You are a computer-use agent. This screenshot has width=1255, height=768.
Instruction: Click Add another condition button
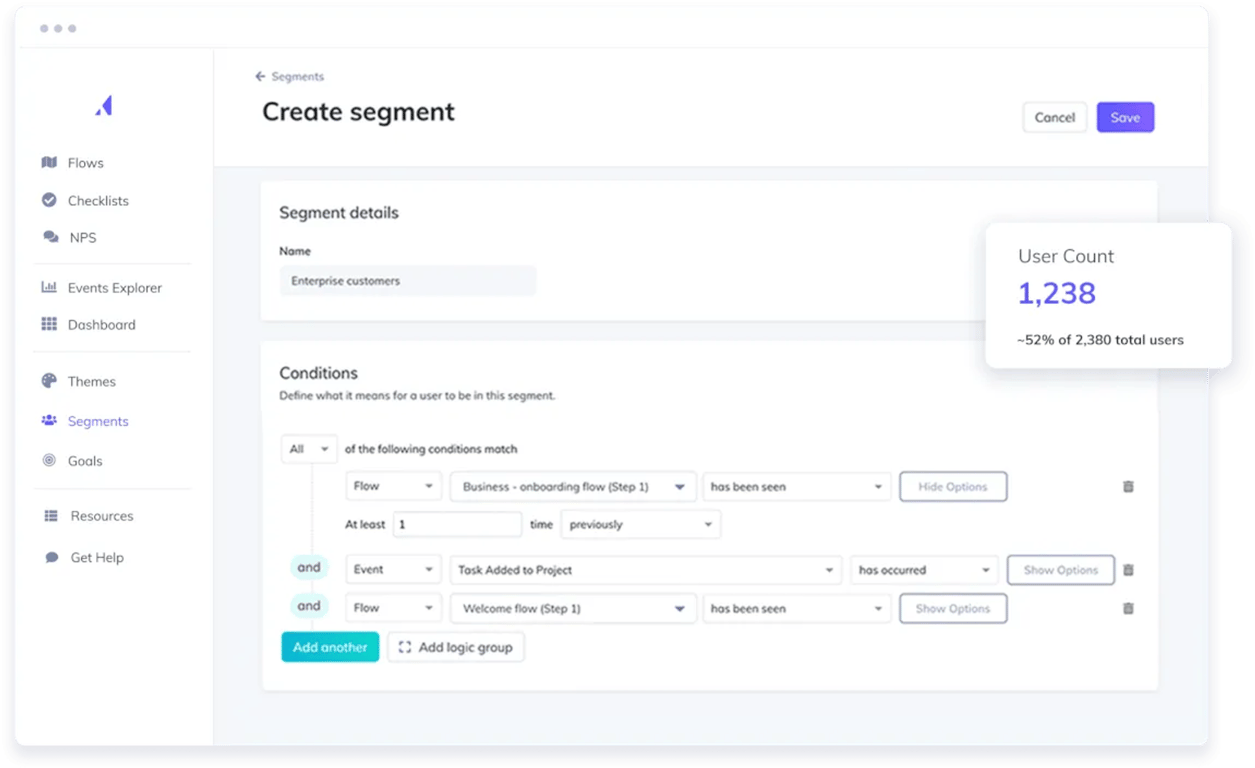[x=330, y=647]
